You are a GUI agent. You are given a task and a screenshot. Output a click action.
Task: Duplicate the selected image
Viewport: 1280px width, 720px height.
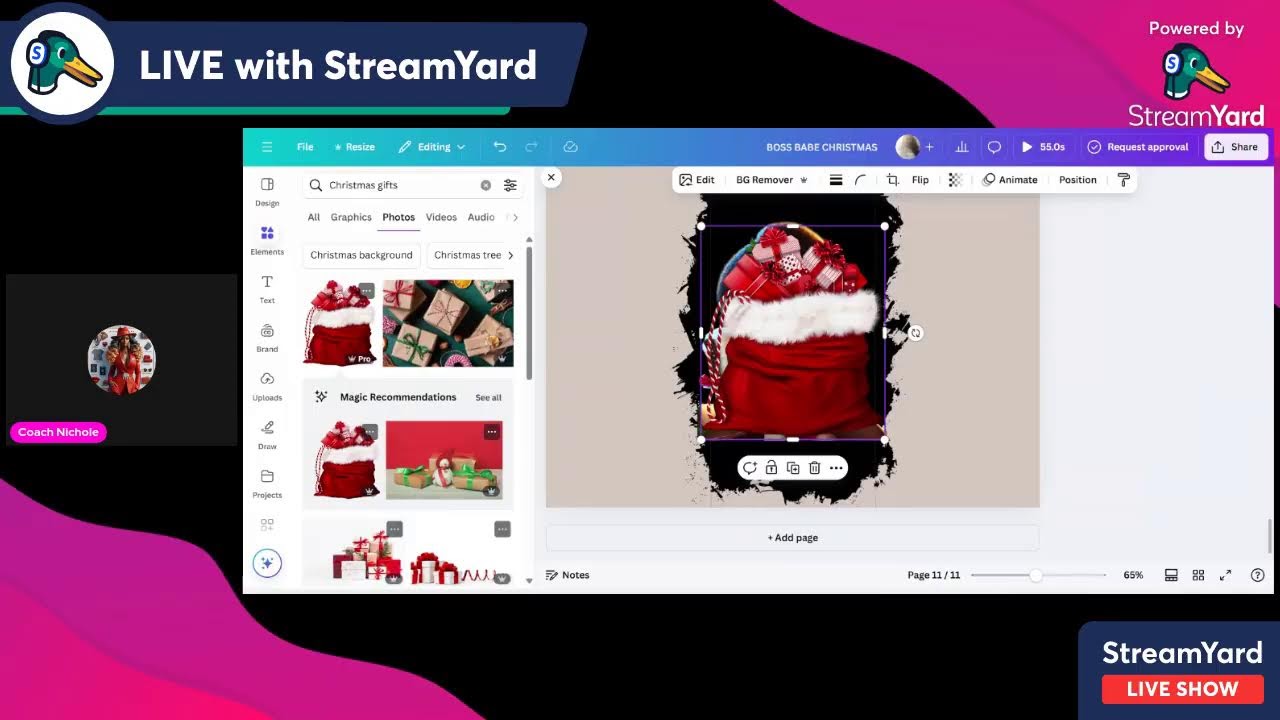click(793, 468)
